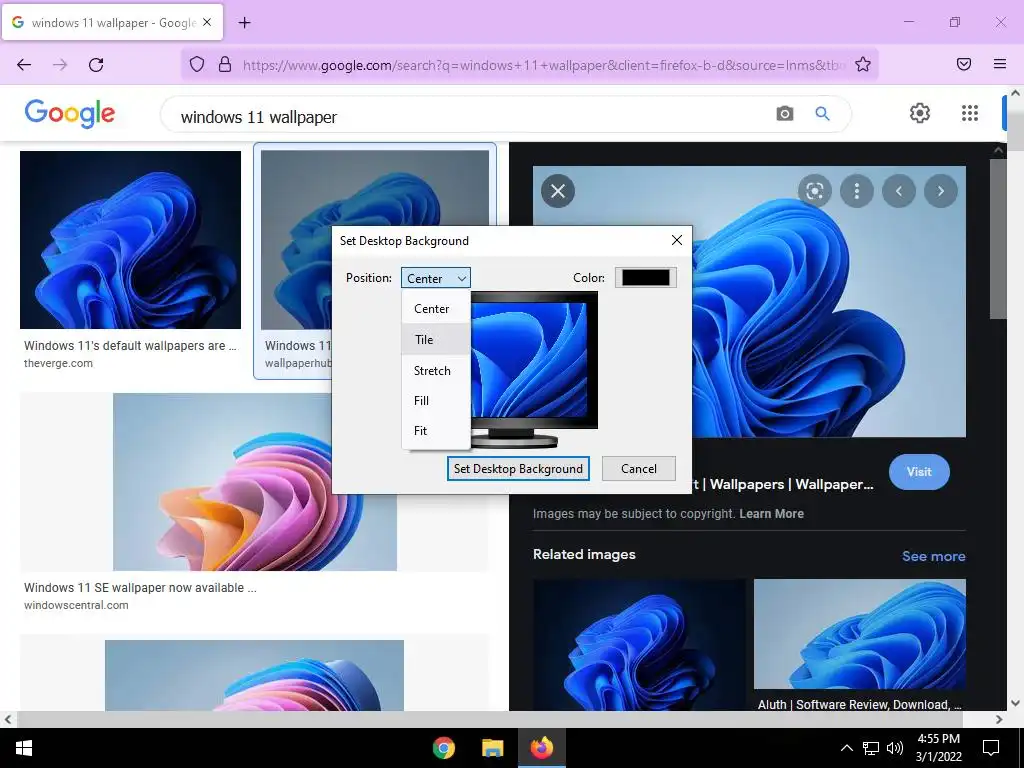1024x768 pixels.
Task: Click the blue magnifier search icon
Action: tap(822, 114)
